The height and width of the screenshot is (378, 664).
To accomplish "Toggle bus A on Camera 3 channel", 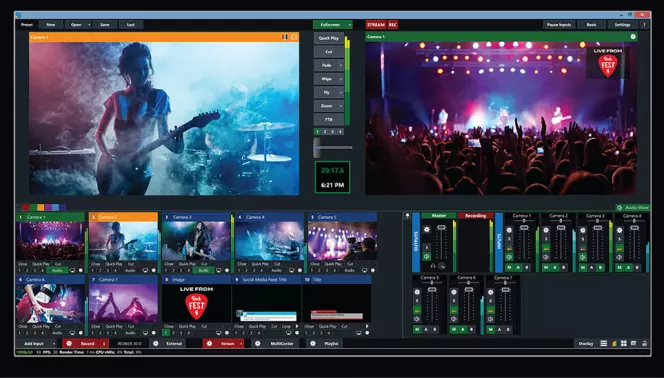I will 592,268.
